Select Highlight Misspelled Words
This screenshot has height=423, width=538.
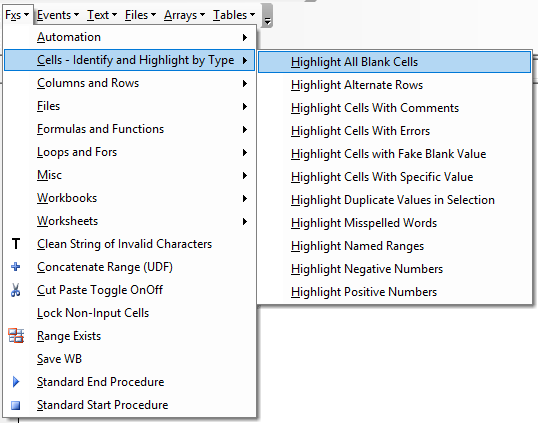[394, 223]
